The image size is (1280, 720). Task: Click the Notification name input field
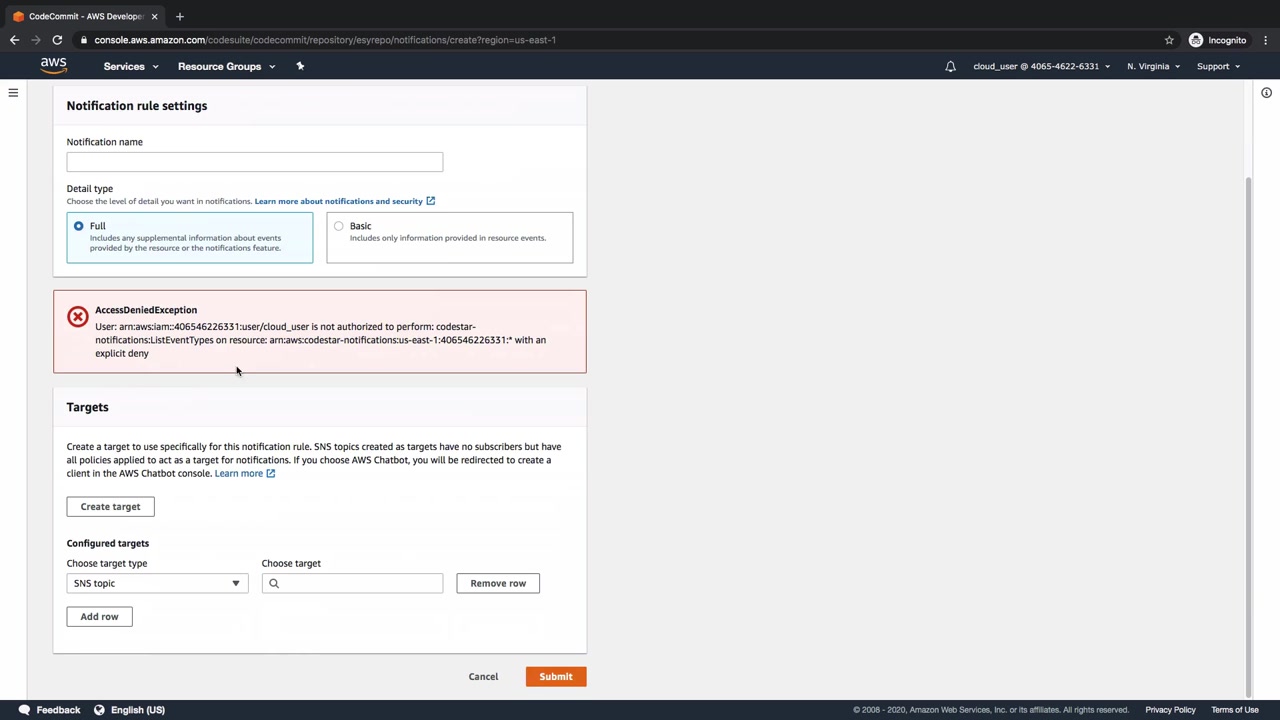point(255,162)
